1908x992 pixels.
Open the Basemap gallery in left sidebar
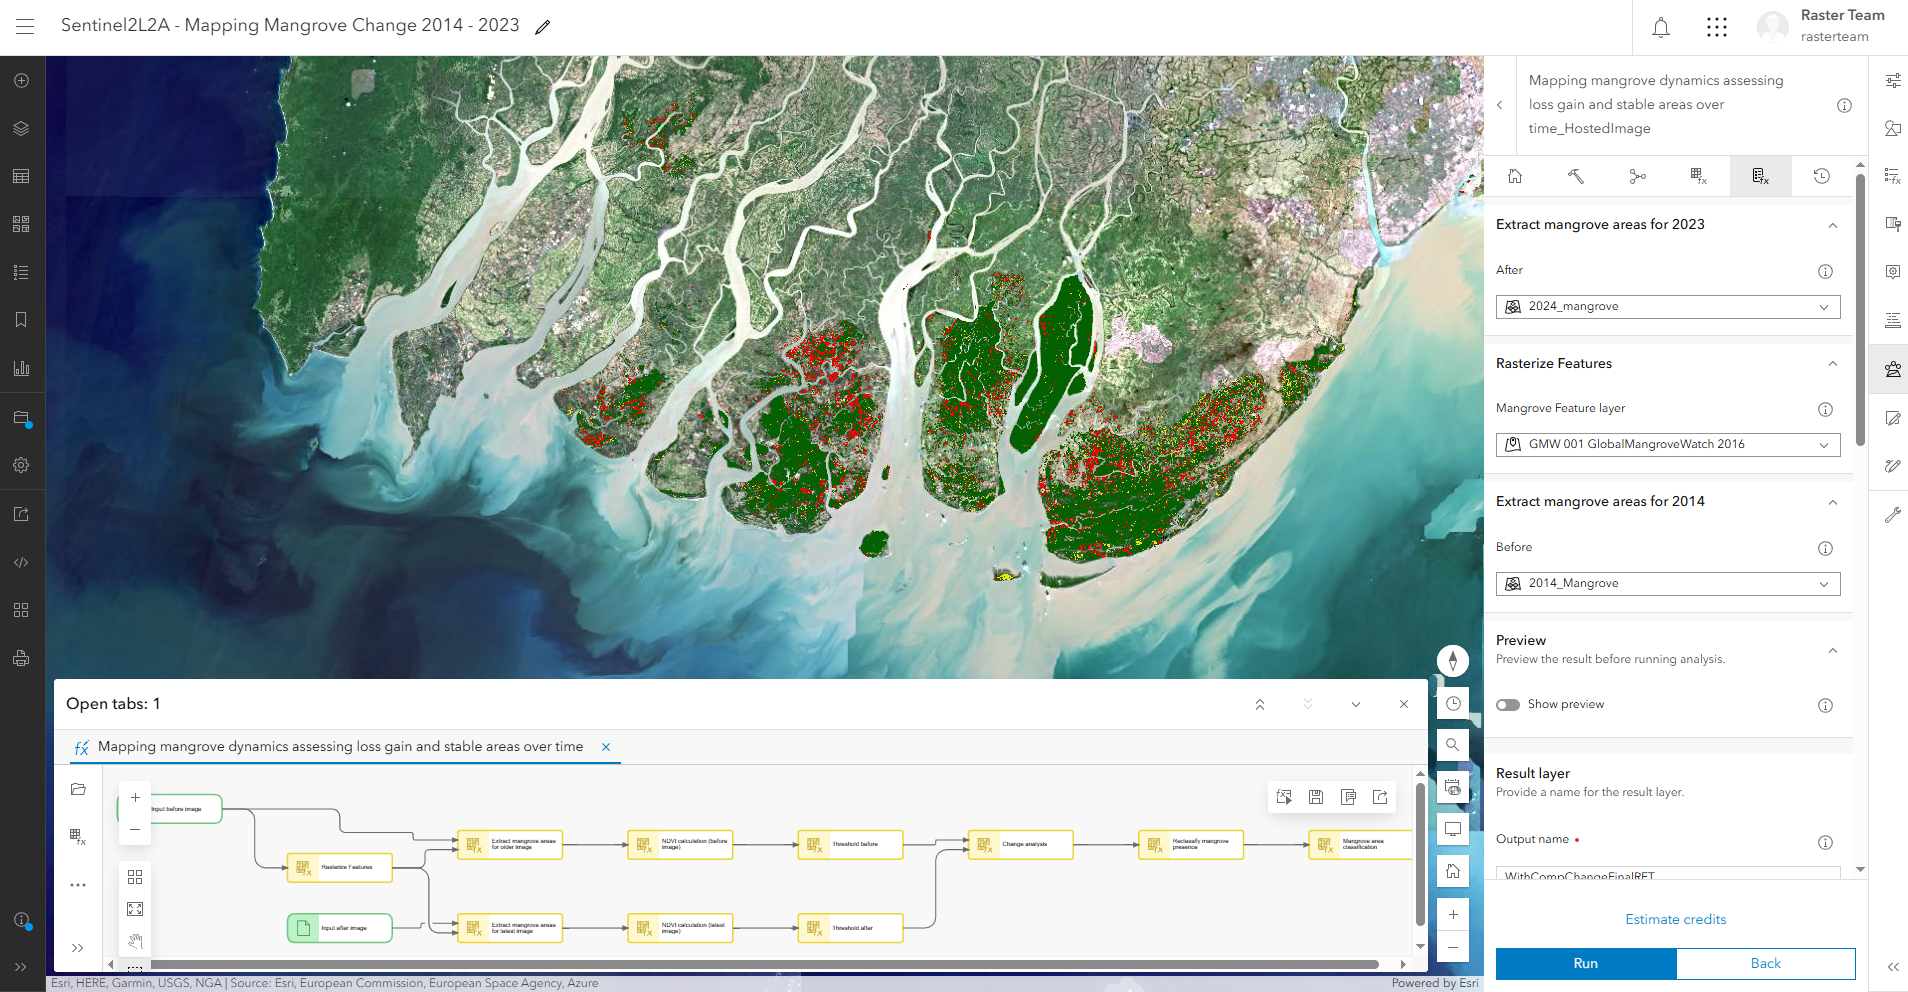coord(21,224)
